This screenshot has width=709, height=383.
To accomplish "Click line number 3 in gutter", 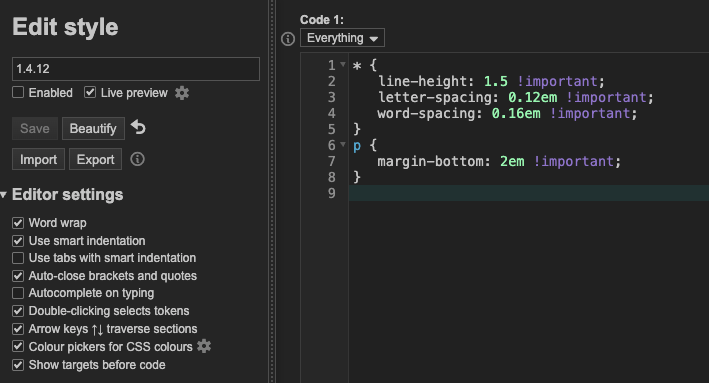I will [x=331, y=97].
